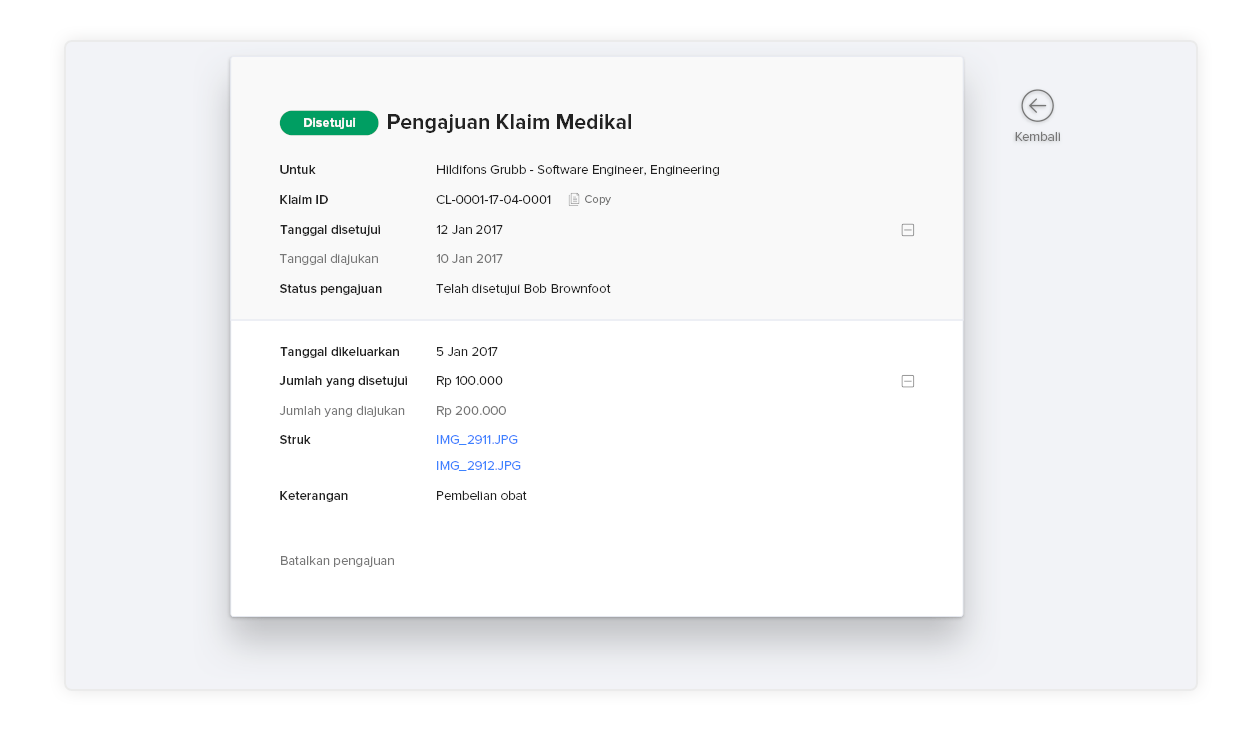Click the approved amount Rp 100.000
The width and height of the screenshot is (1260, 730).
(469, 381)
